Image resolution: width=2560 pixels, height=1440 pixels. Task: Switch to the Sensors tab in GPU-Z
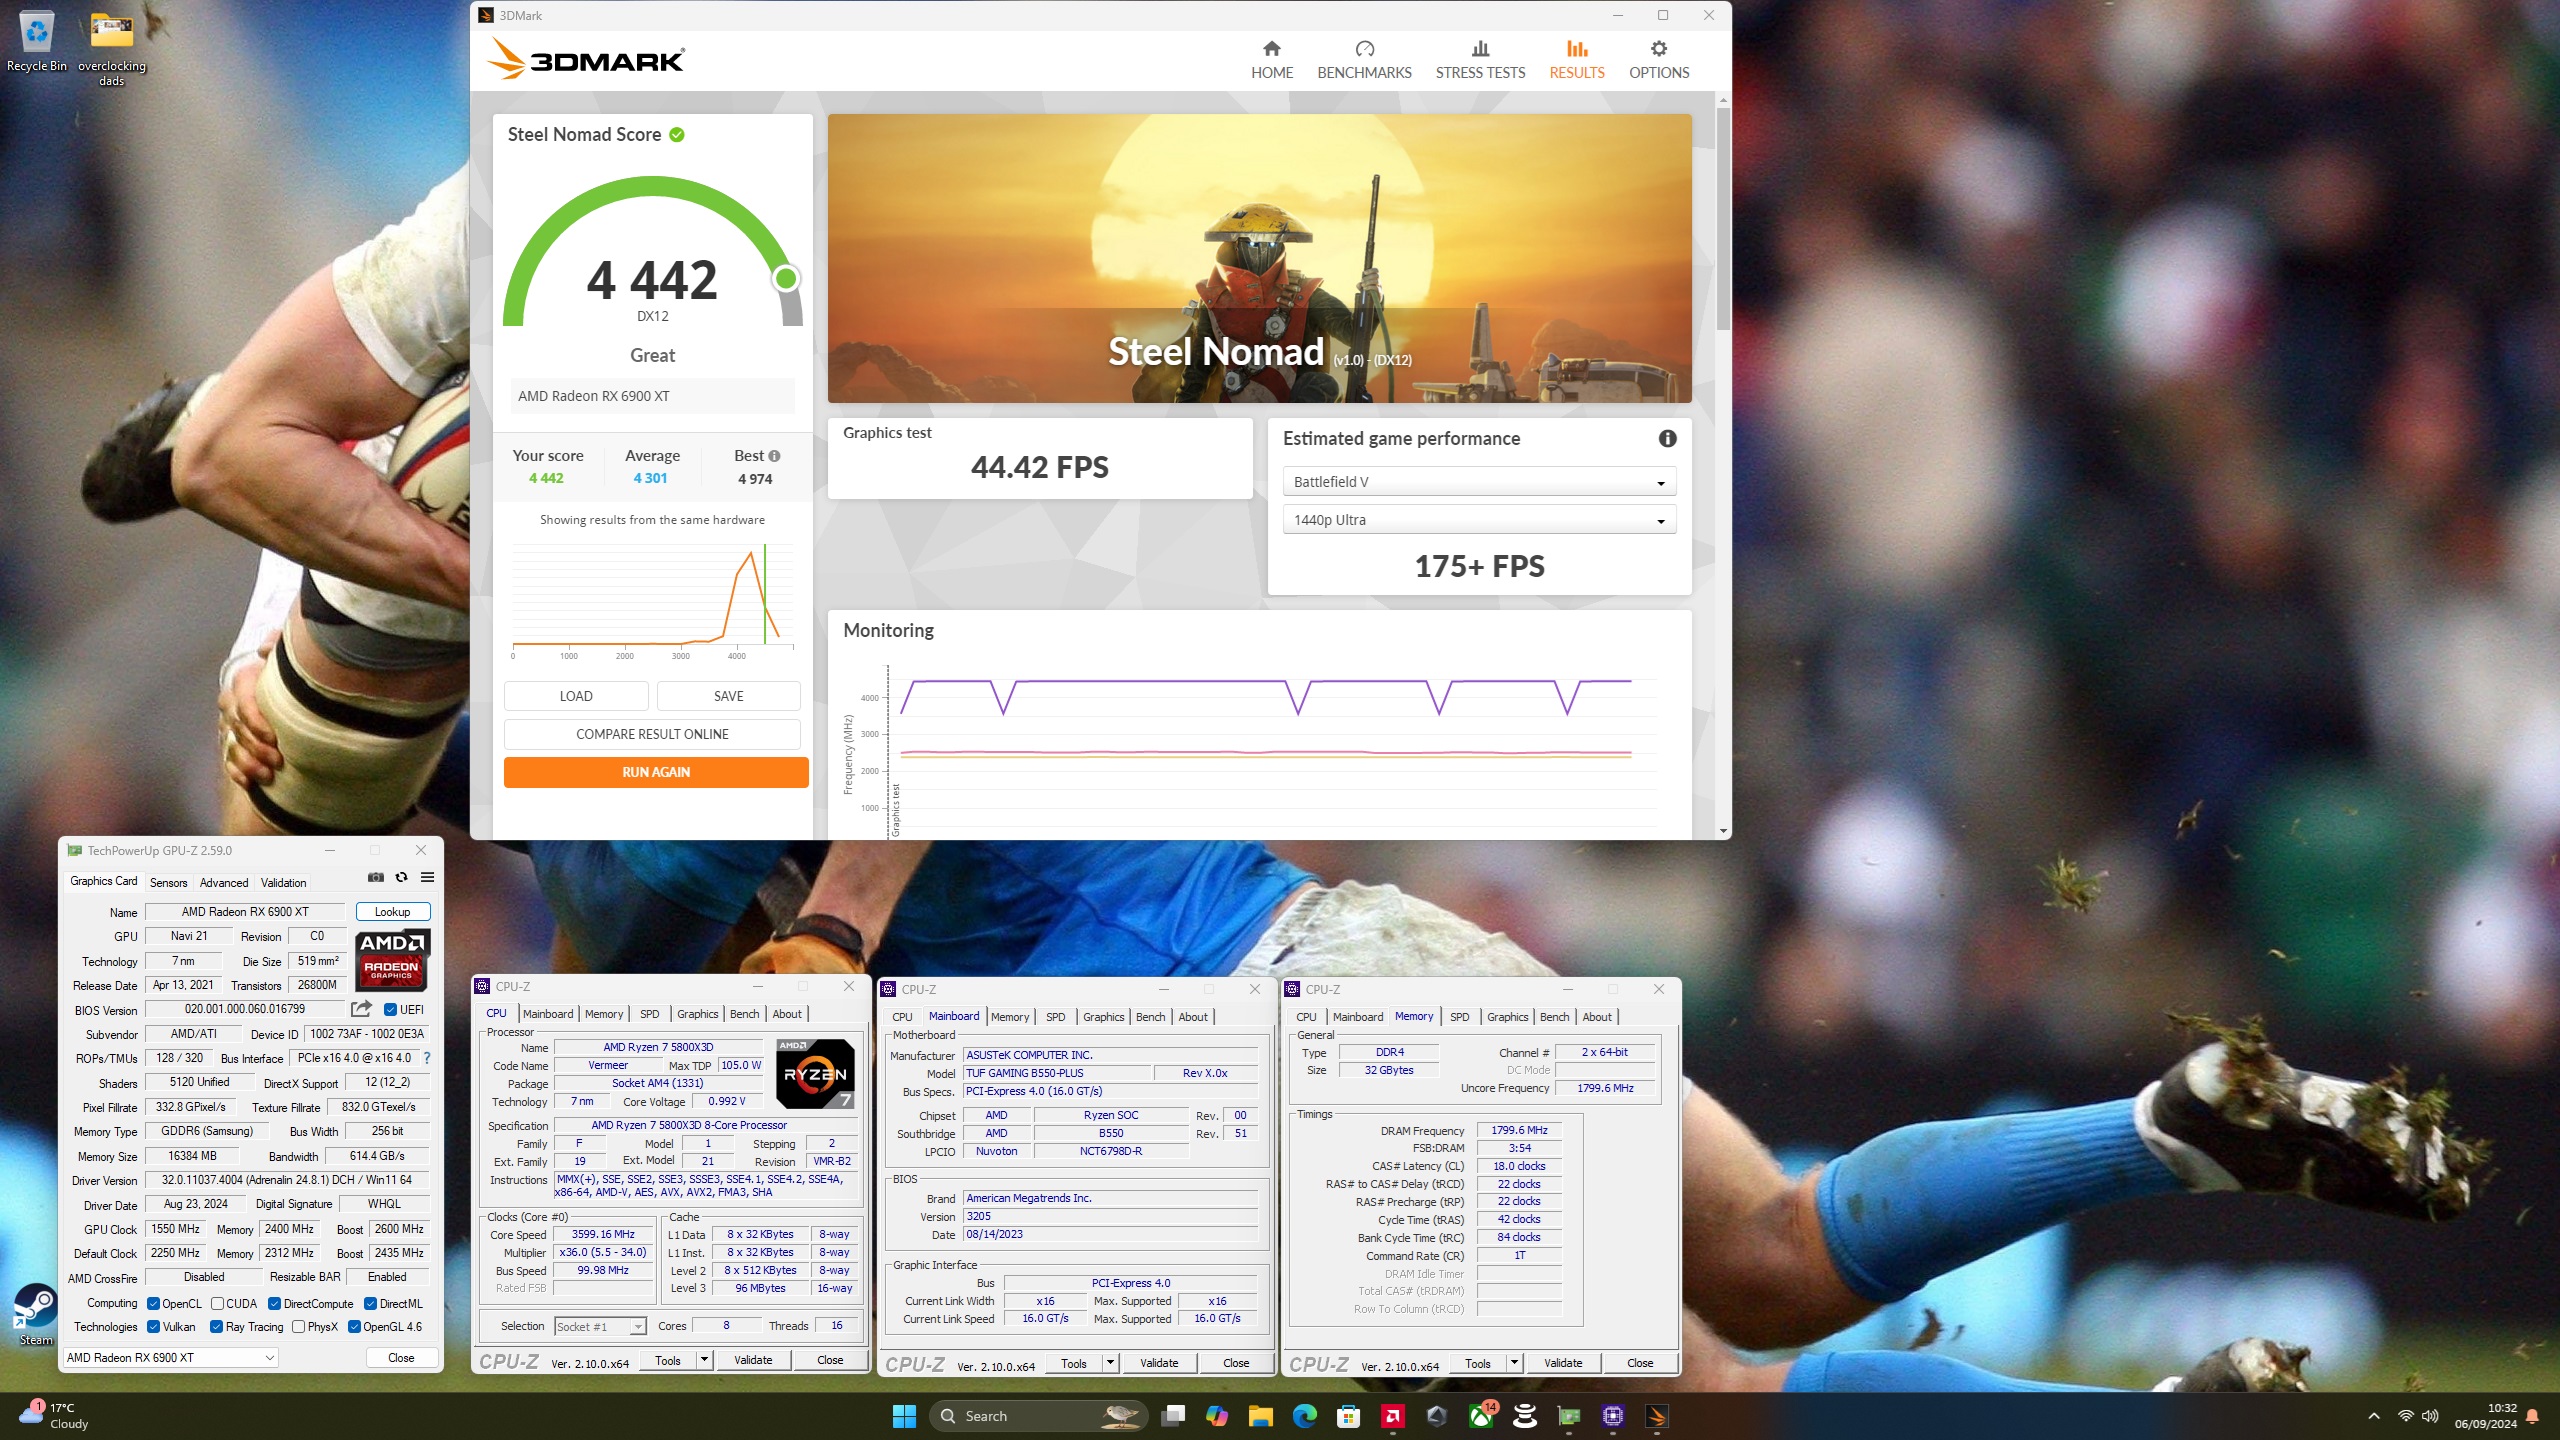point(168,882)
